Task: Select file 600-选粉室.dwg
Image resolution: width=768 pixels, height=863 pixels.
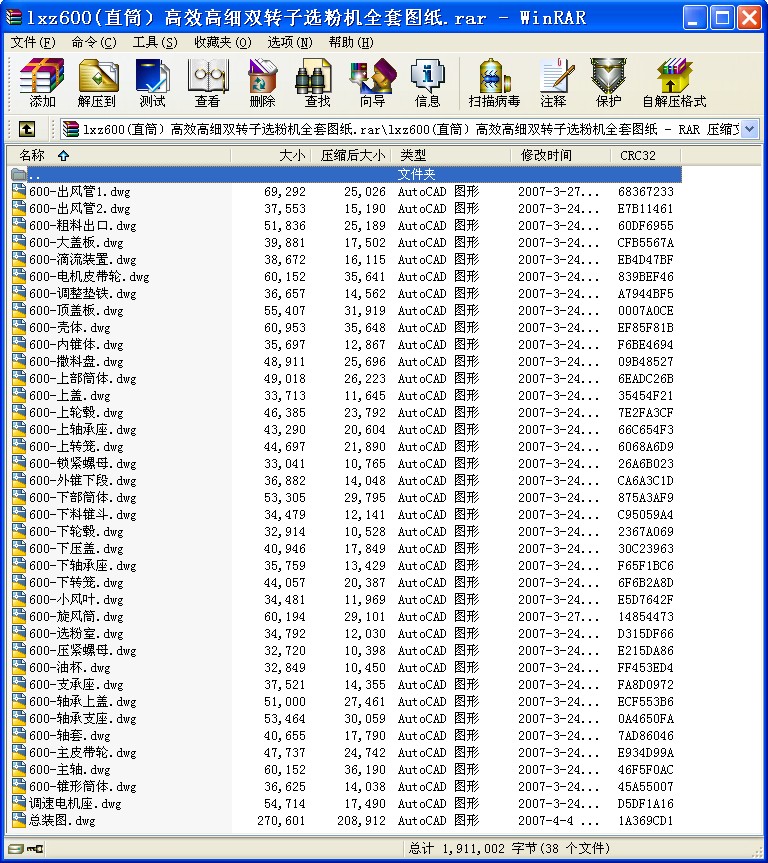Action: click(77, 633)
